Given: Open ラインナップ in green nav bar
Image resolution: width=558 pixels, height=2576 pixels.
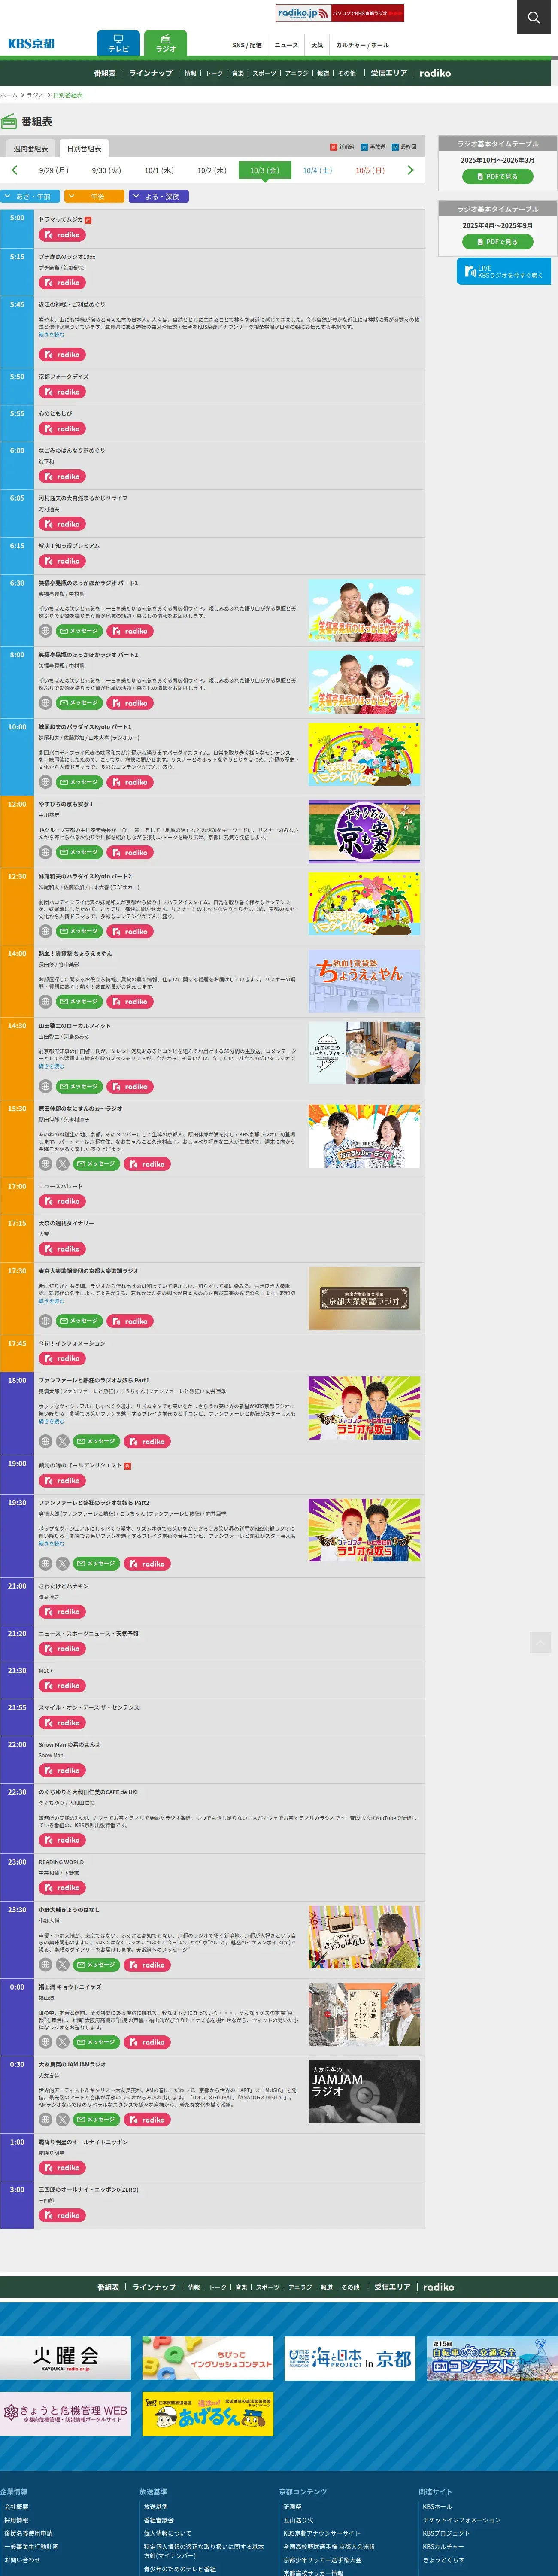Looking at the screenshot, I should [x=150, y=73].
